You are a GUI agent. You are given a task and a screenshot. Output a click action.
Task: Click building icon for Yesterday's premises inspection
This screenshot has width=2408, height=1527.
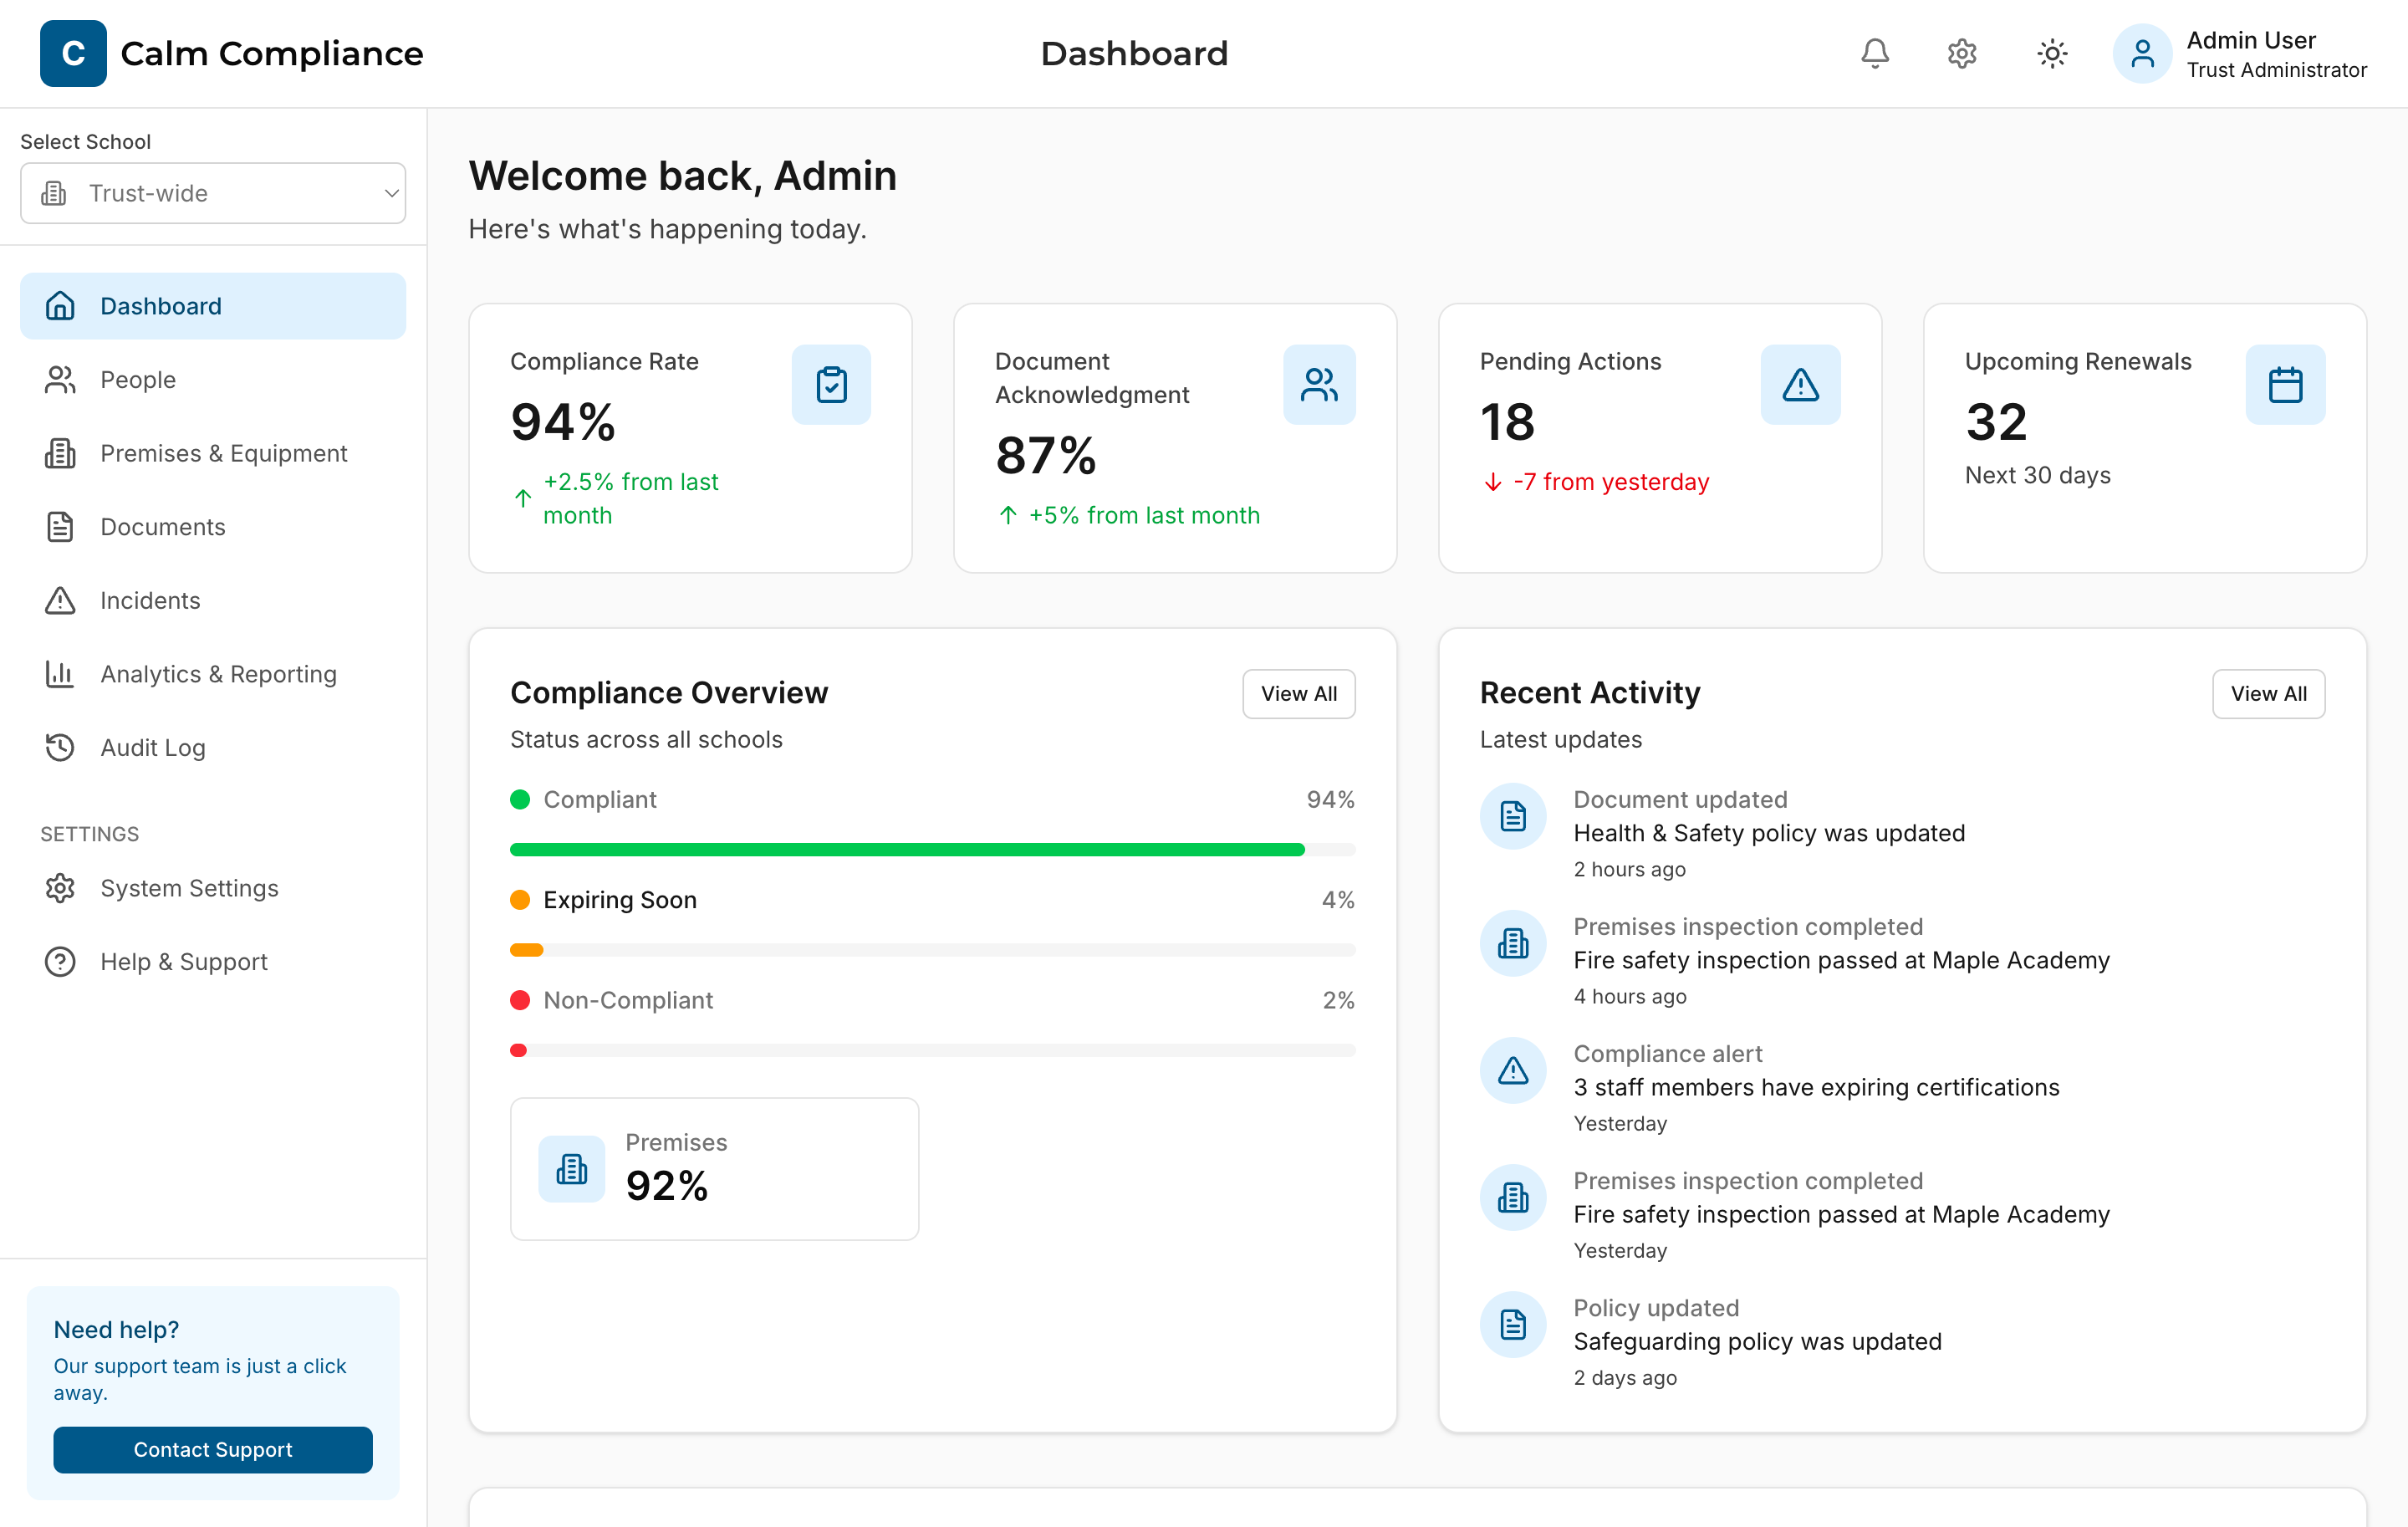point(1513,1197)
